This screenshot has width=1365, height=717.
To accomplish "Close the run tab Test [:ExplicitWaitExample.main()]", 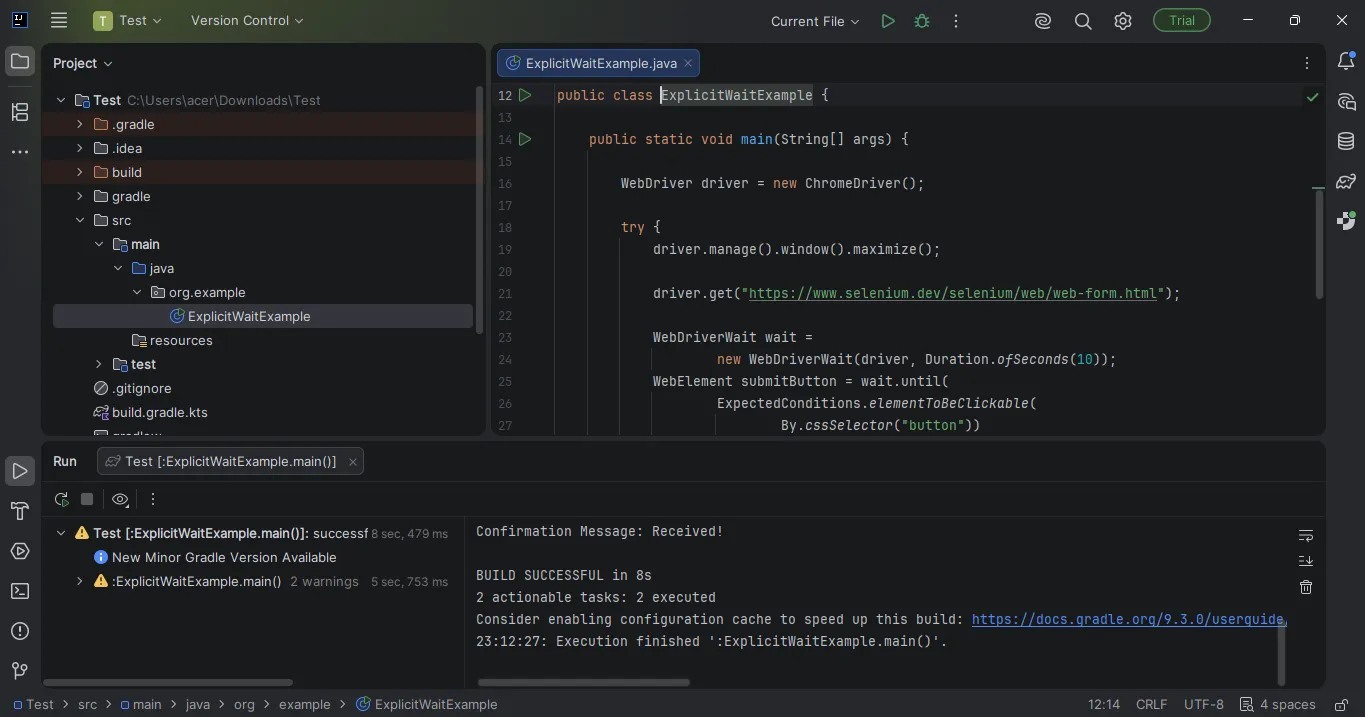I will (x=353, y=462).
